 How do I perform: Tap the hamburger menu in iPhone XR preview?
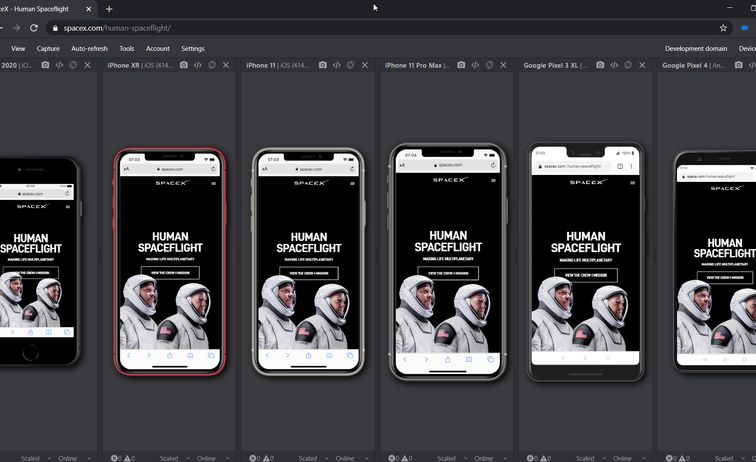point(213,183)
